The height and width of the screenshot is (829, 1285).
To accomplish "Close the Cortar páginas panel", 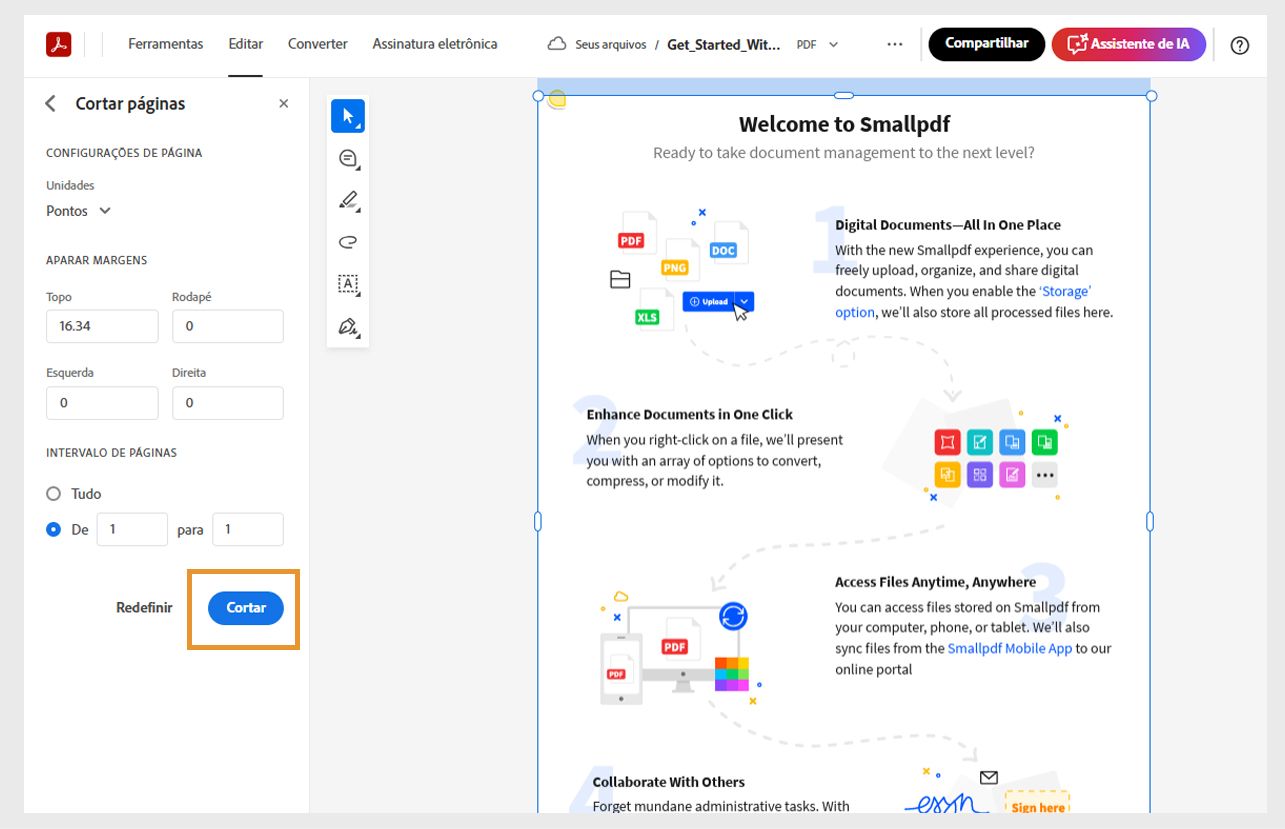I will click(x=283, y=104).
